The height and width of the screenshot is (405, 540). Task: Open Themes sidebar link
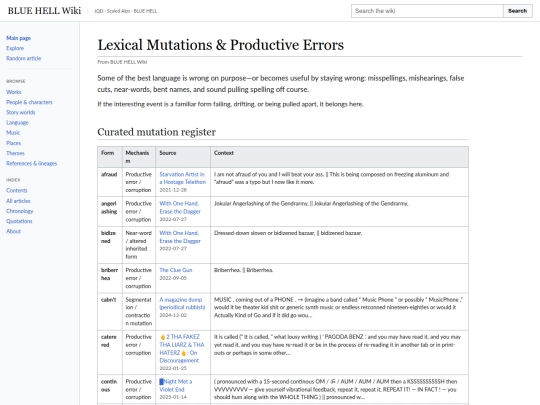pos(15,153)
